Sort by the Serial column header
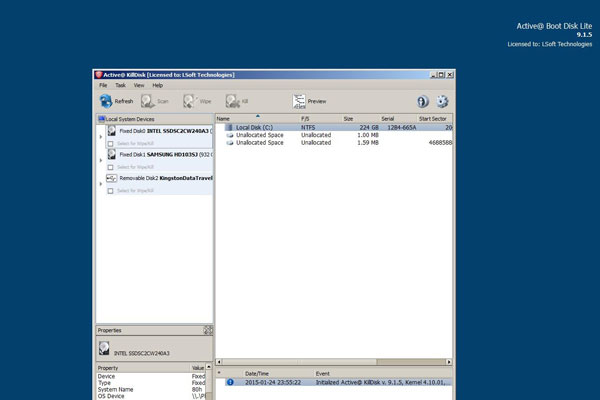Screen dimensions: 600x400 (398, 119)
